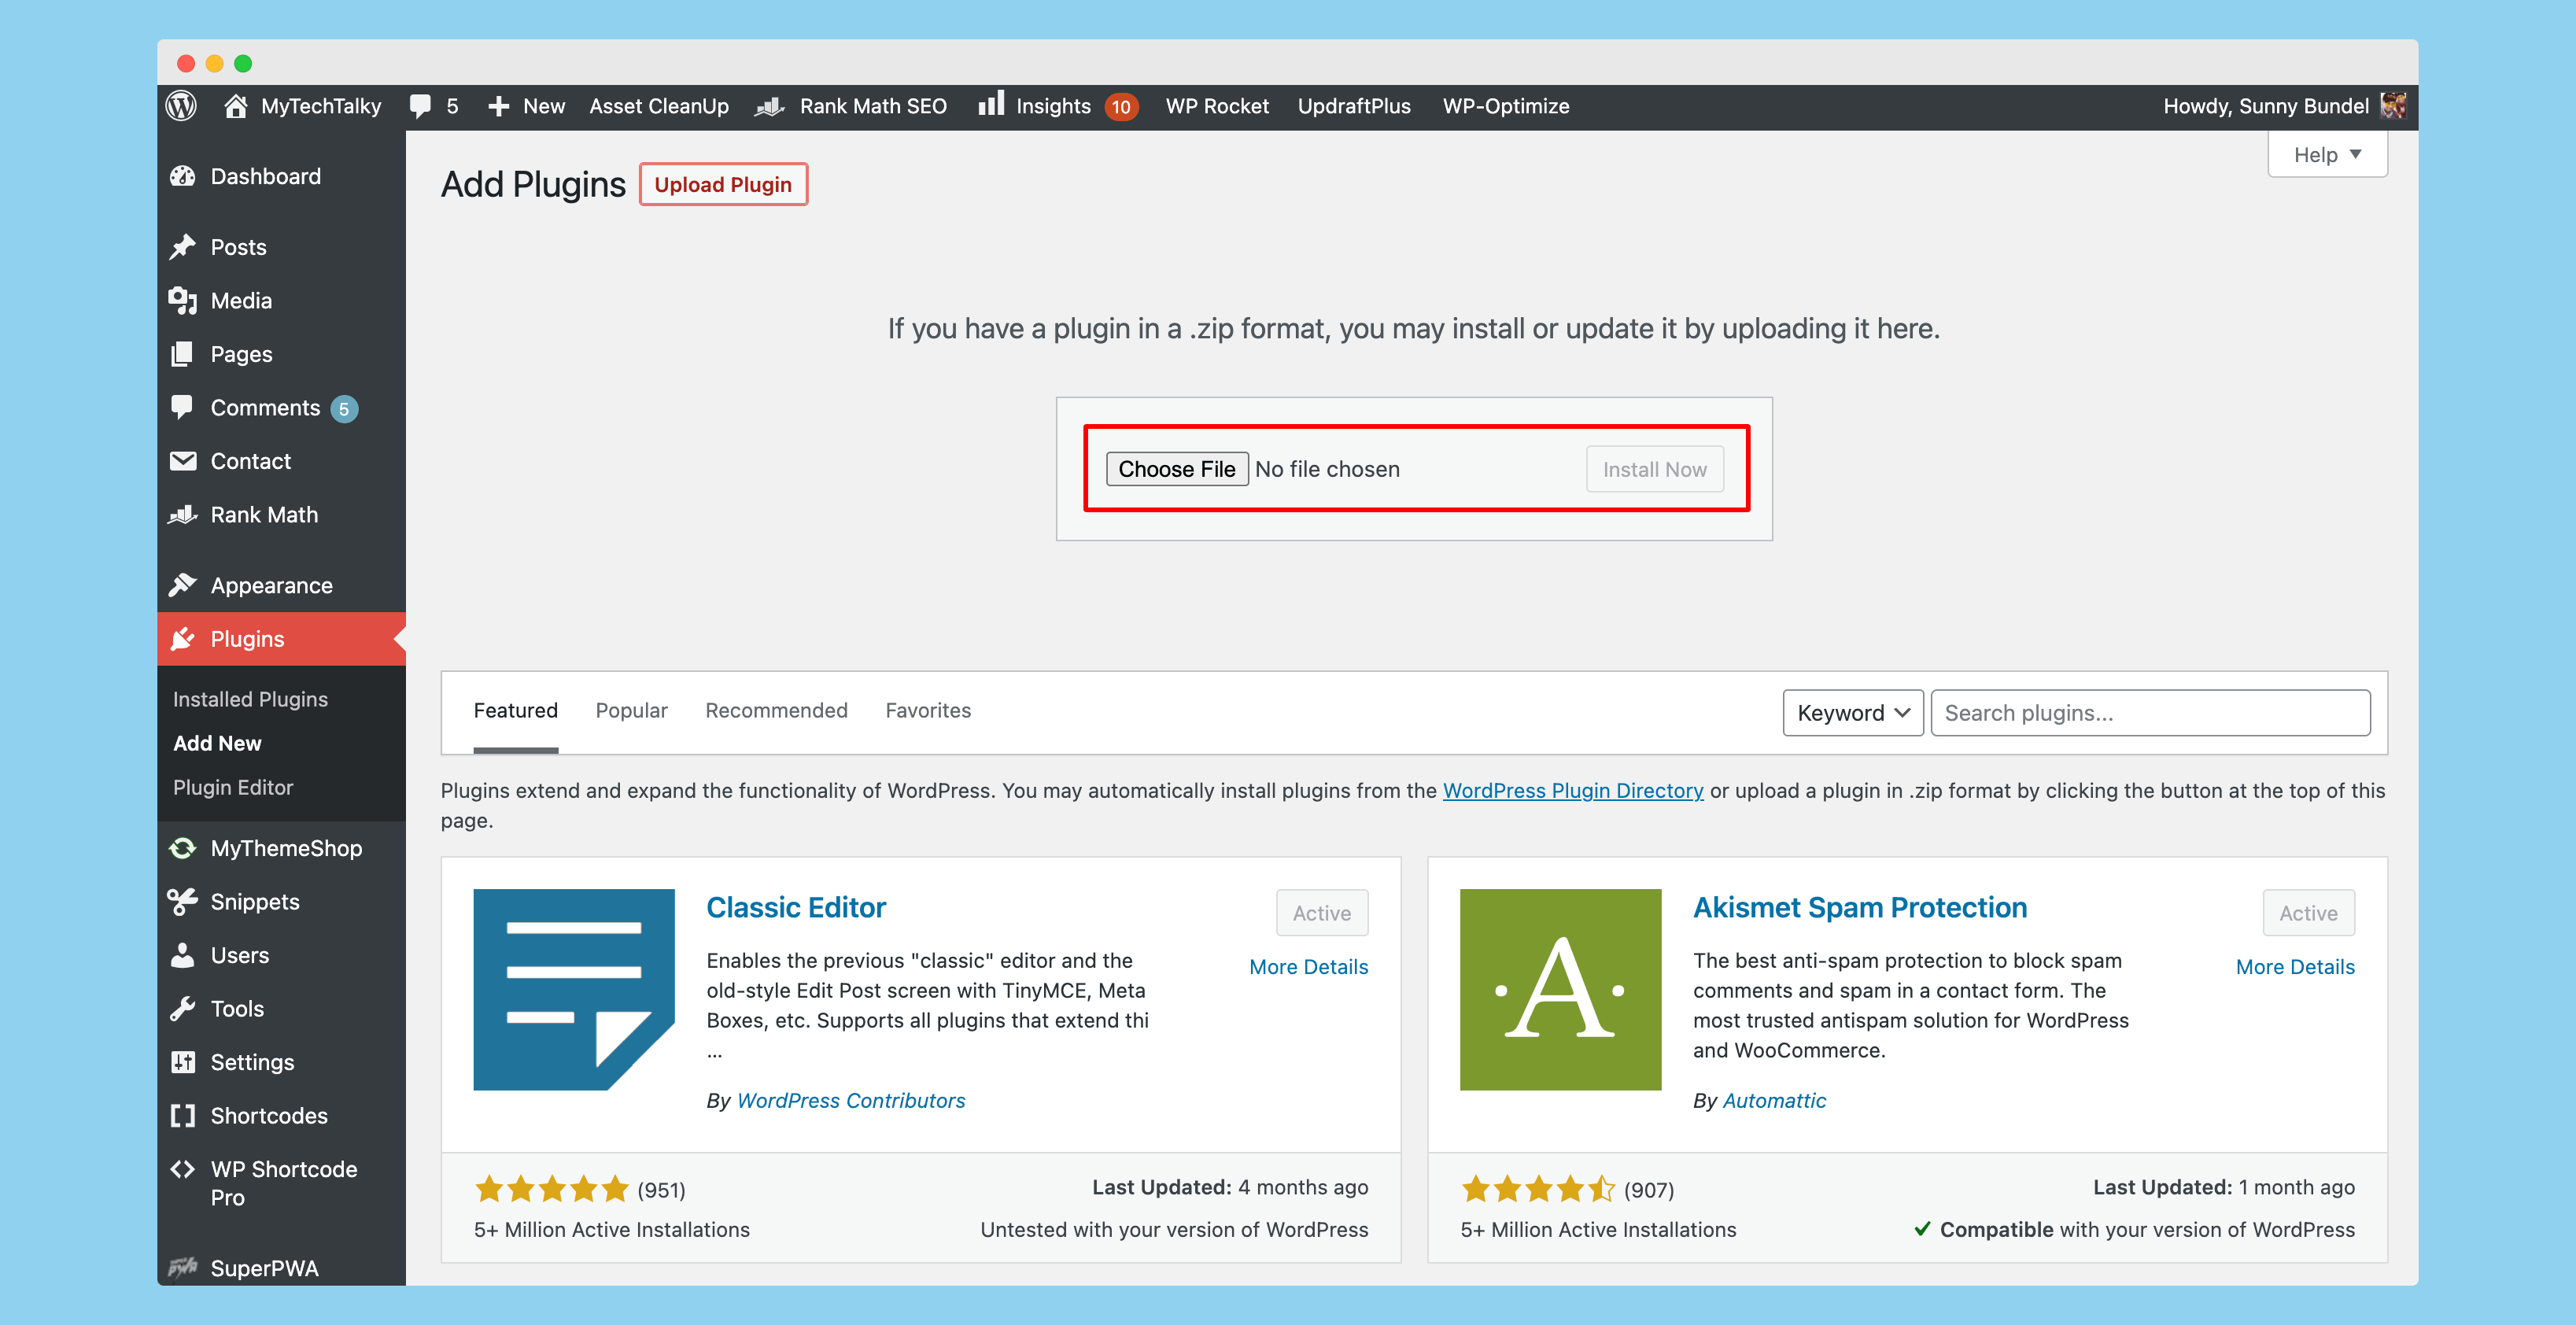The width and height of the screenshot is (2576, 1325).
Task: Click the Active button on Akismet
Action: (2308, 913)
